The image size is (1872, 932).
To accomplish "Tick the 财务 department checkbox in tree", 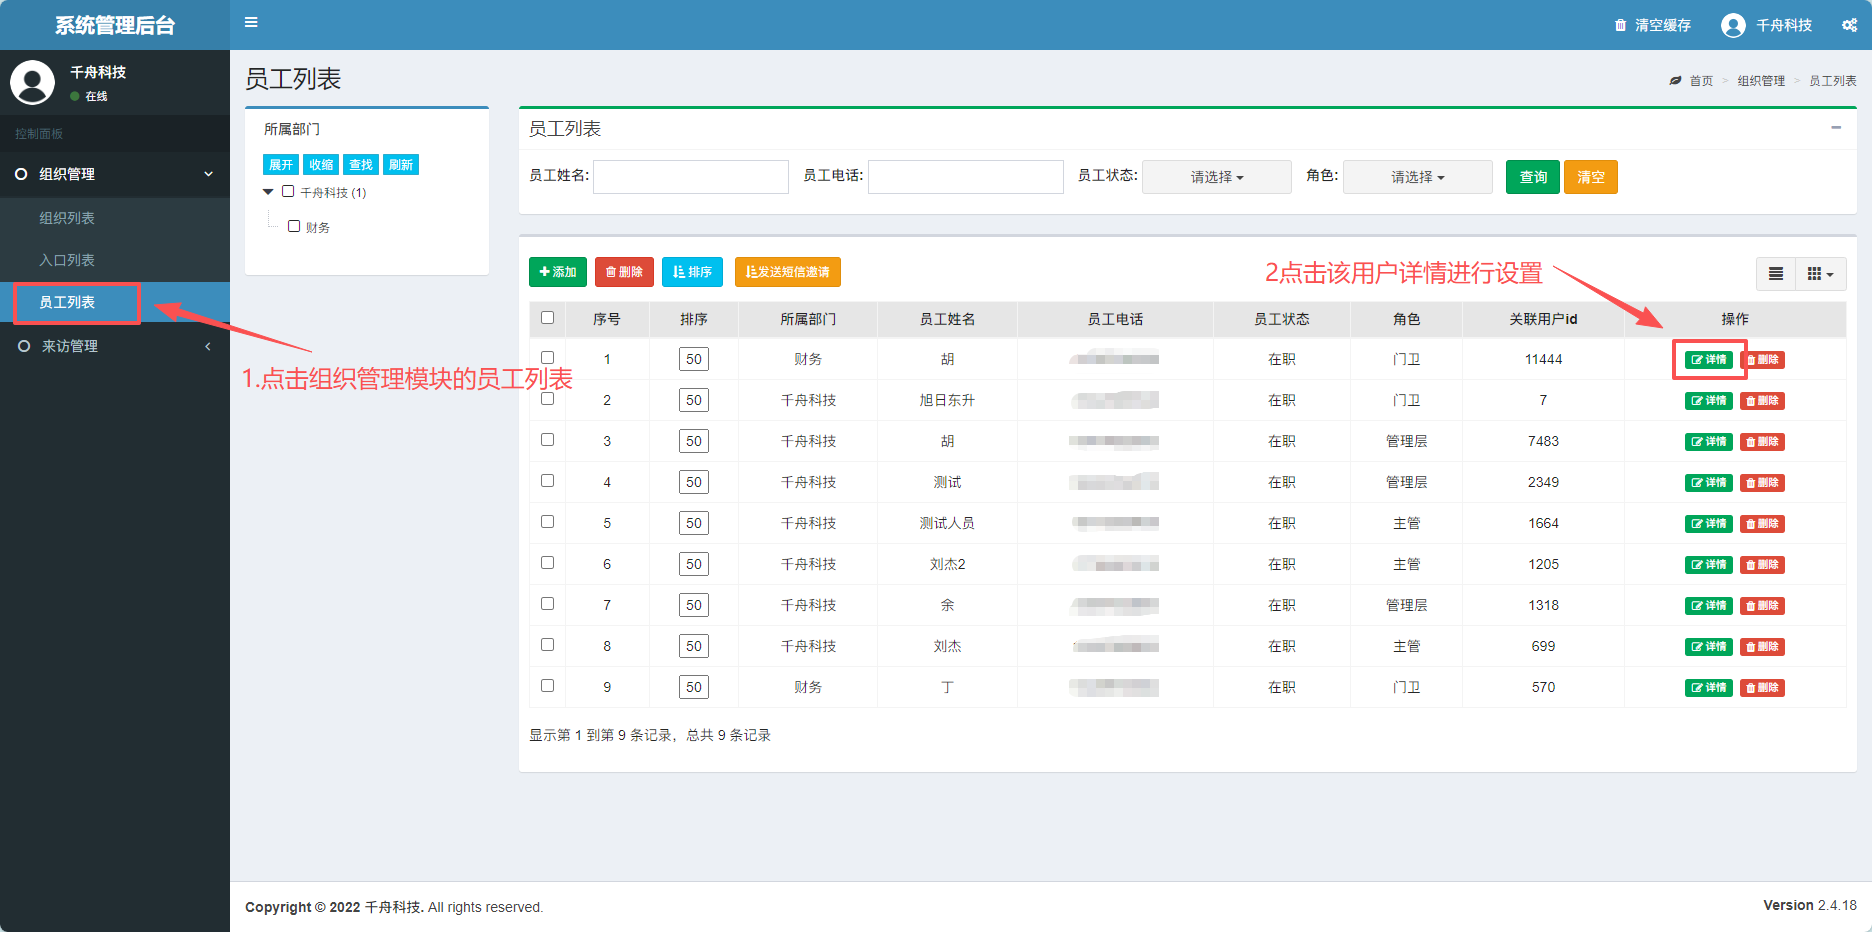I will coord(294,227).
